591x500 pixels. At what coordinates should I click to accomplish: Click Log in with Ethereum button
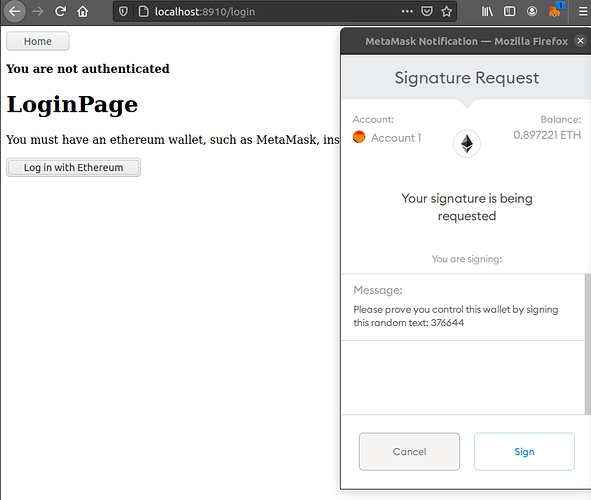[x=73, y=168]
